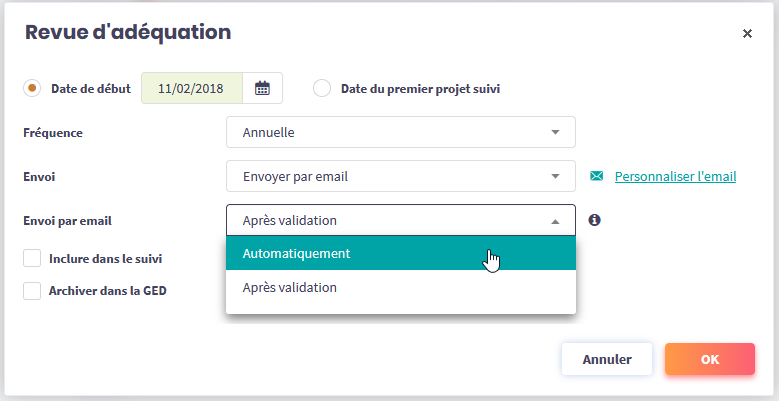Open the calendar date picker icon
The image size is (779, 402).
tap(262, 88)
